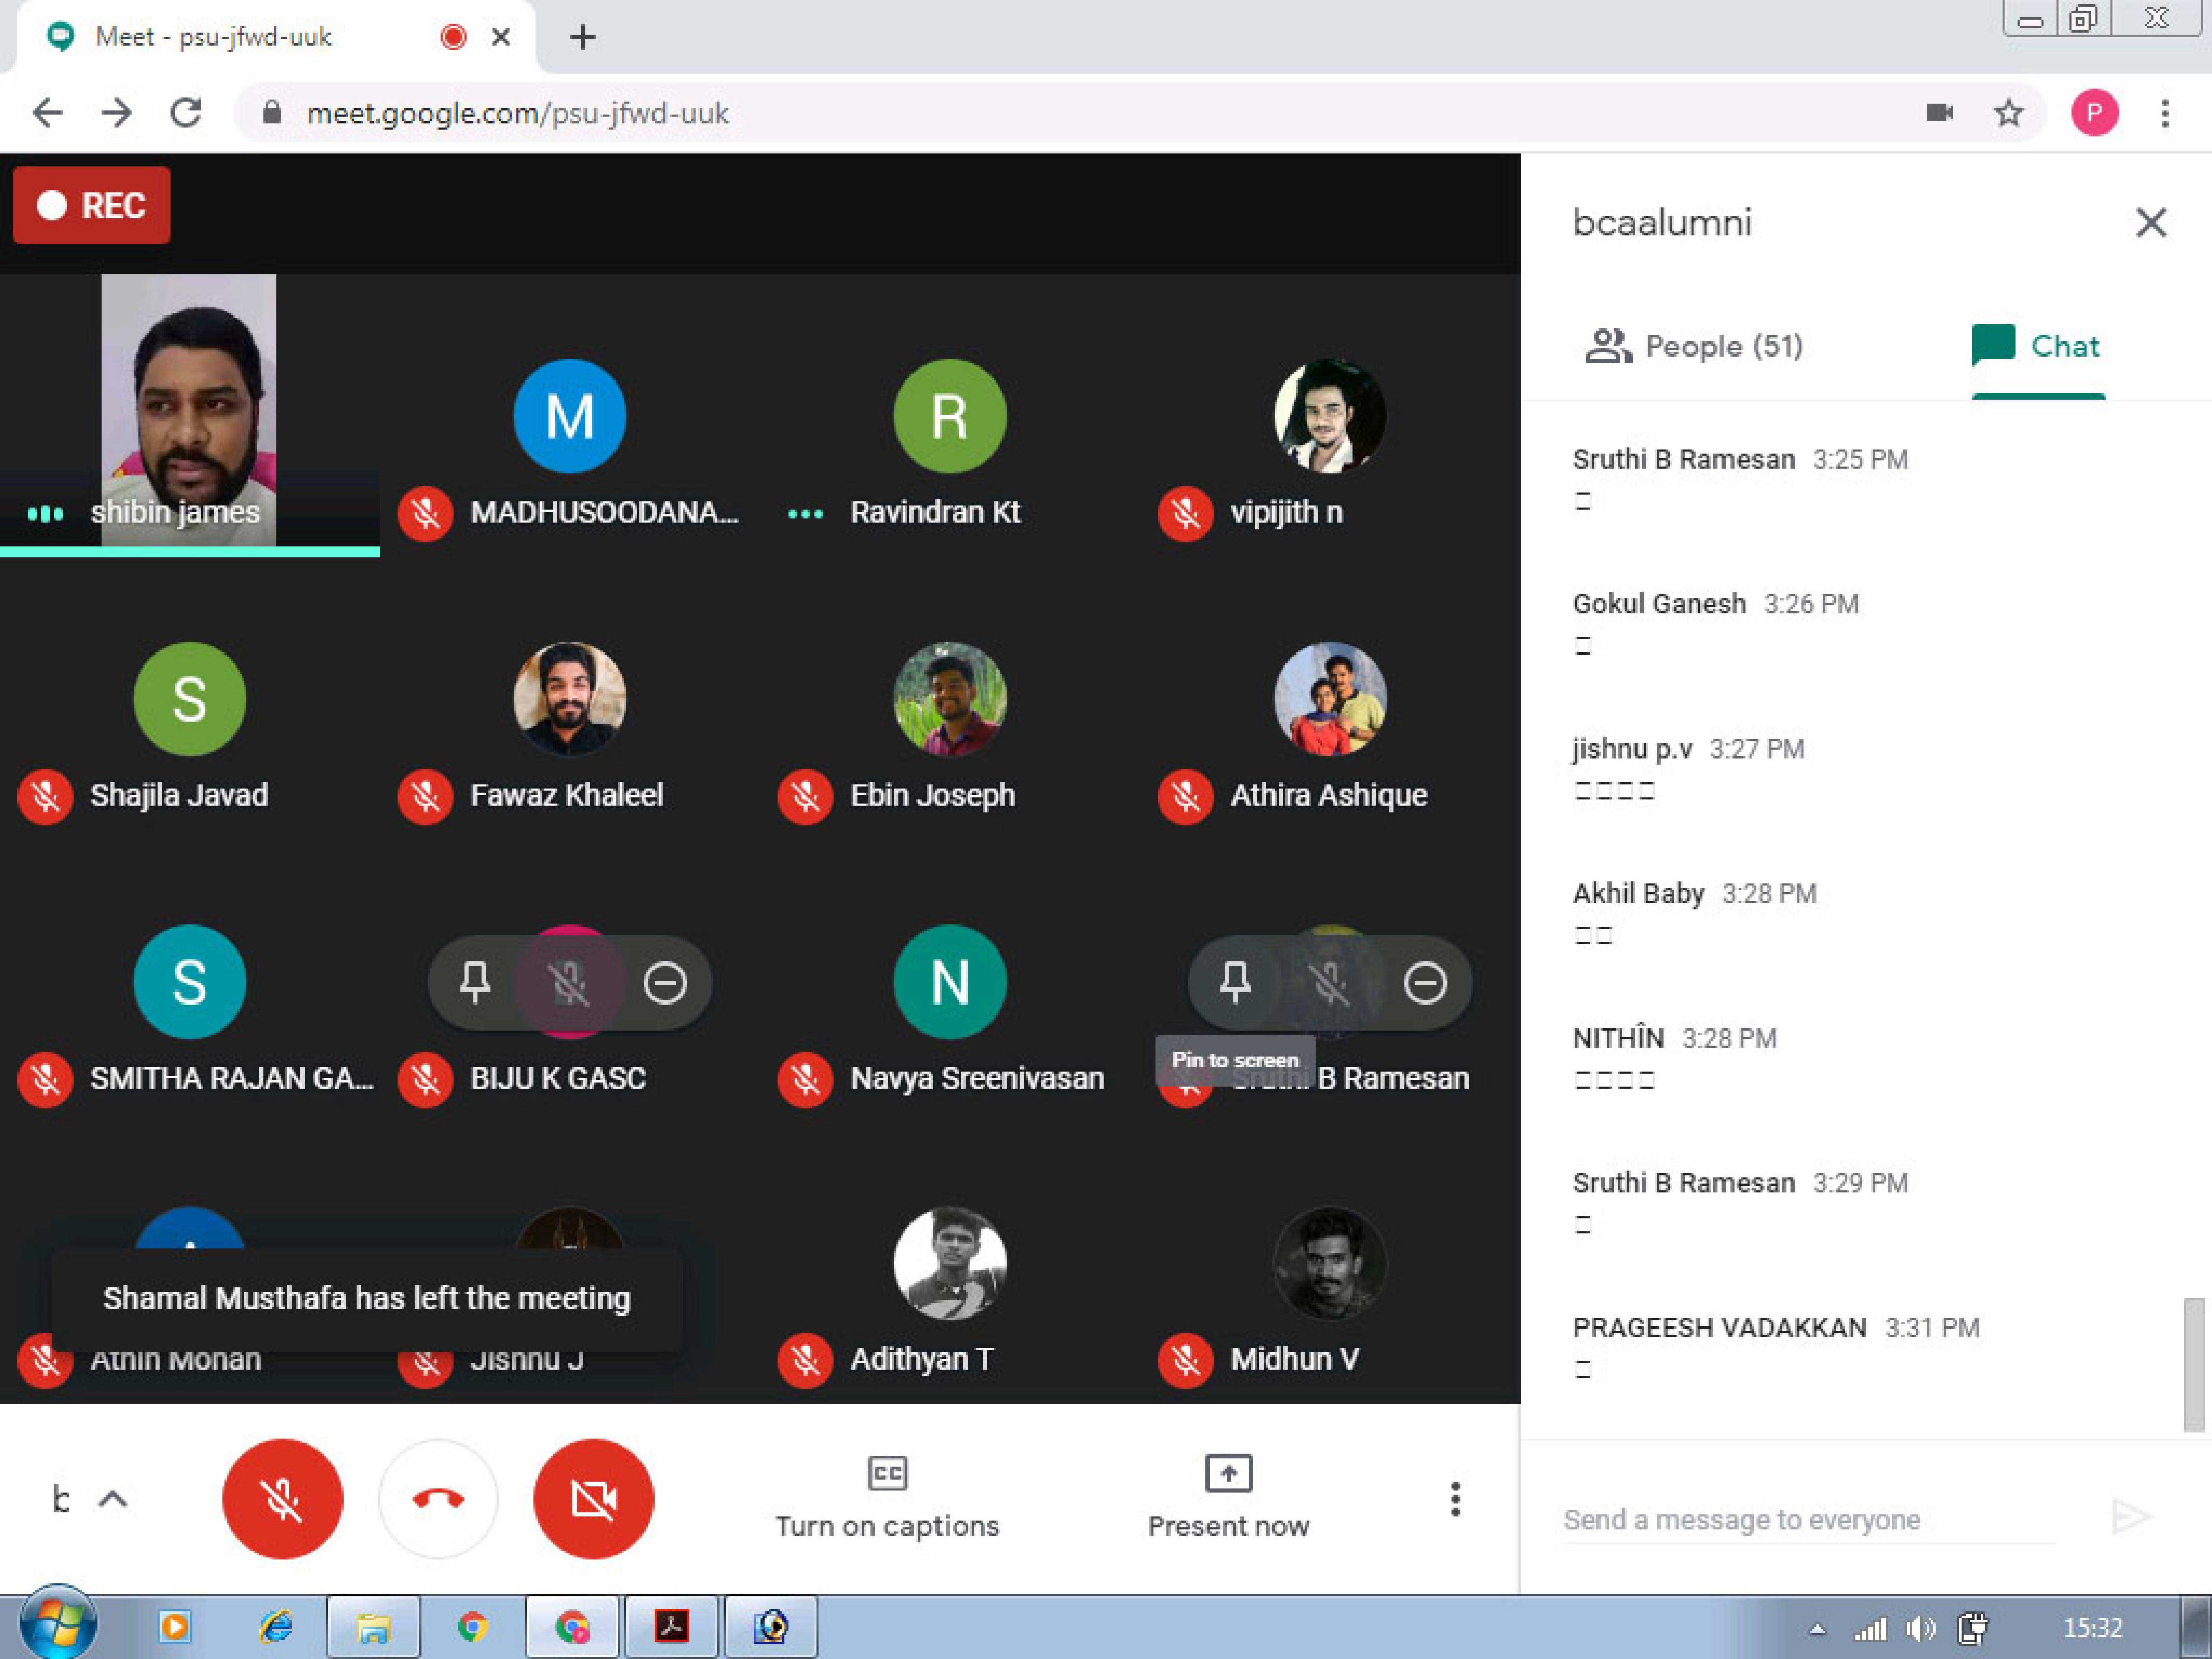2212x1659 pixels.
Task: Click Midhun V muted mic icon
Action: point(1186,1361)
